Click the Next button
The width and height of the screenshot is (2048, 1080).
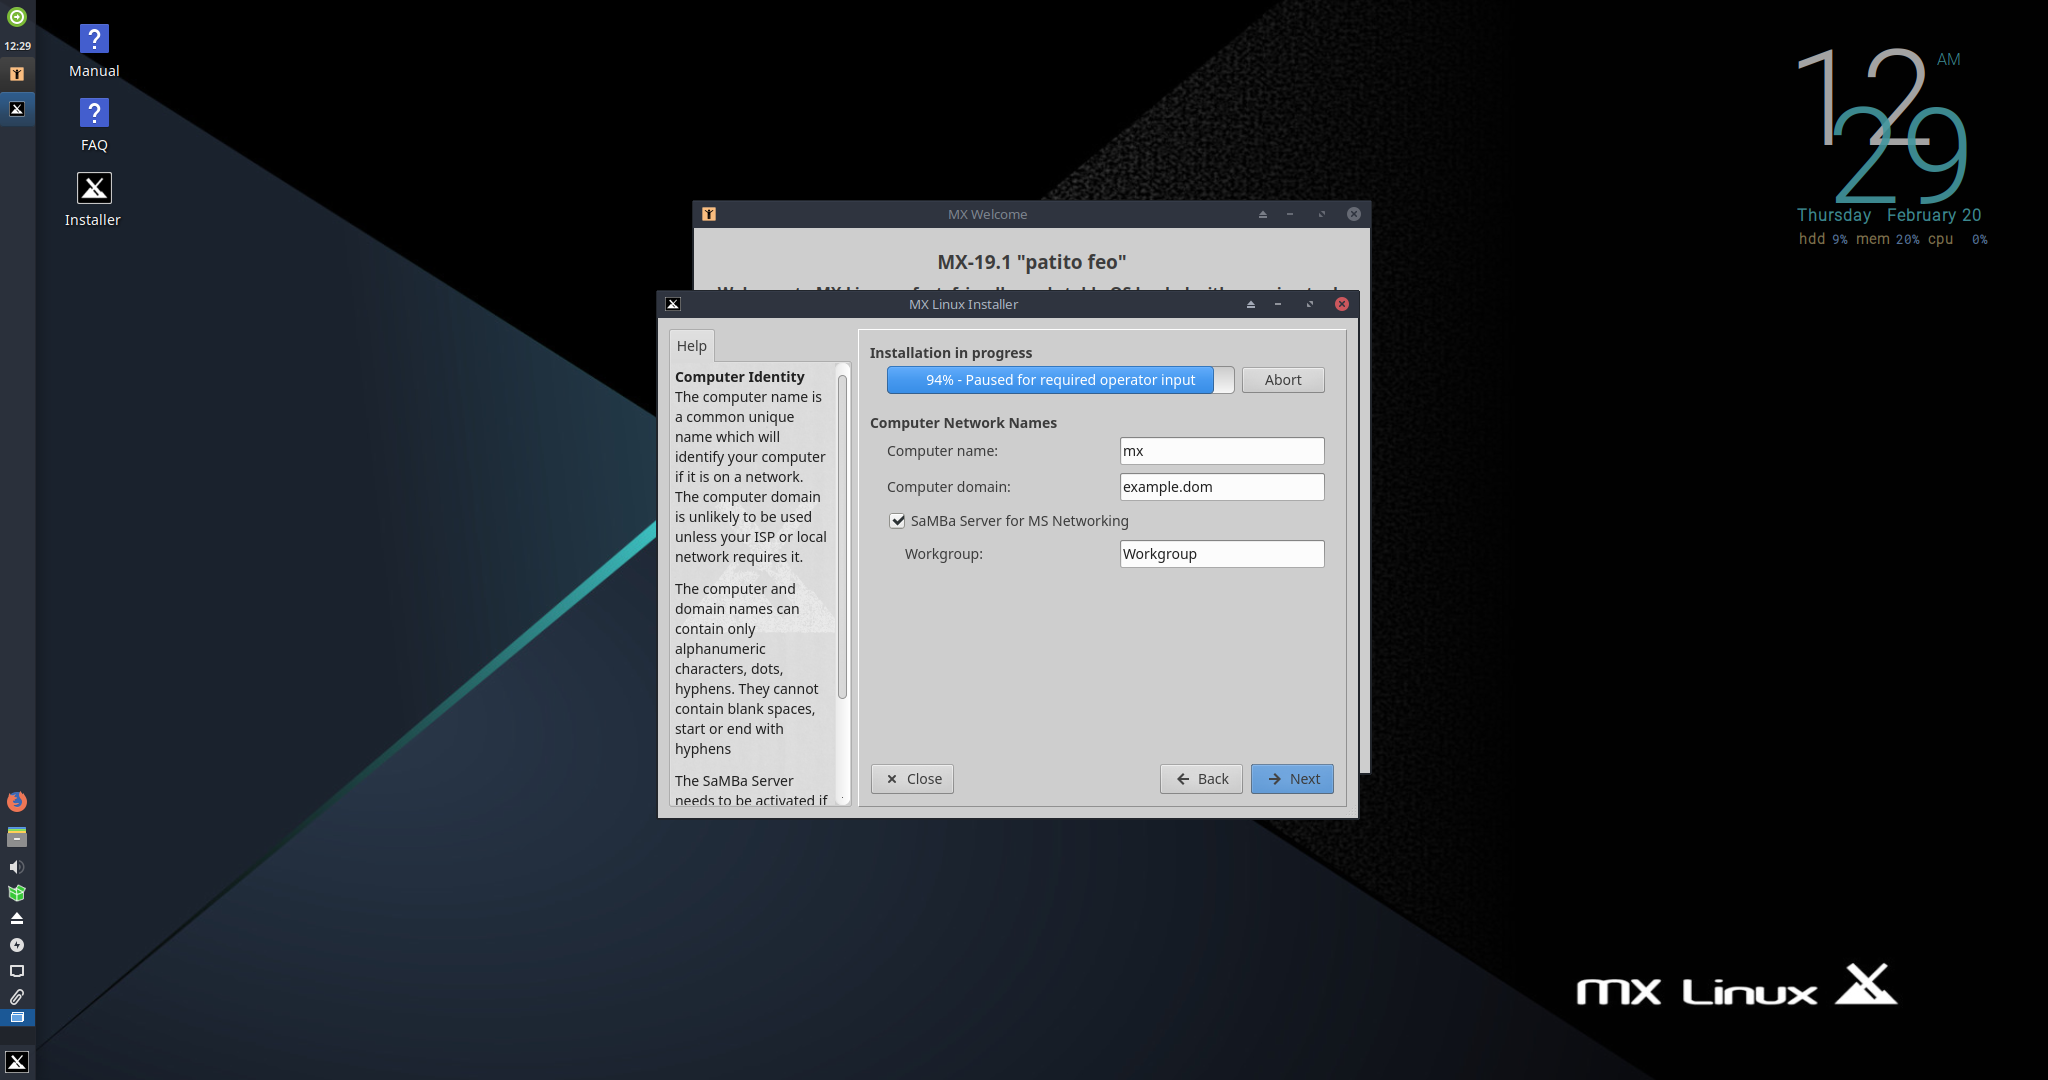click(1292, 779)
